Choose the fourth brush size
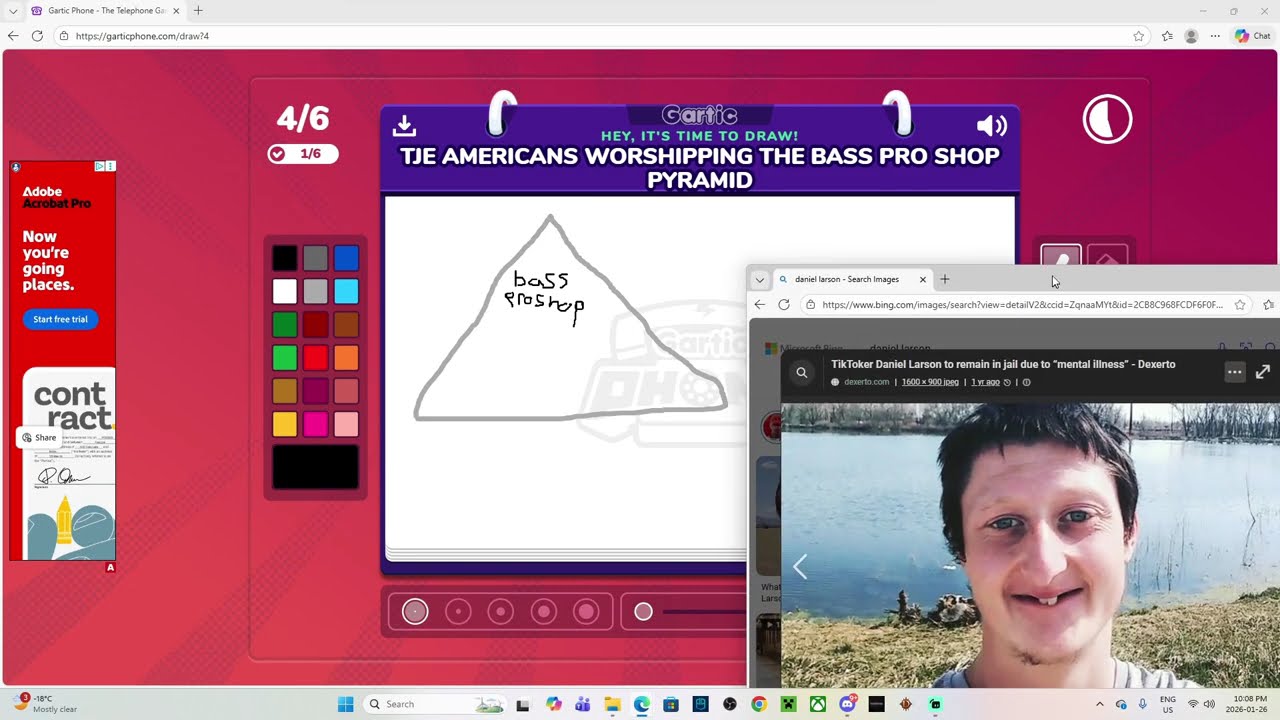This screenshot has height=720, width=1280. click(x=543, y=611)
